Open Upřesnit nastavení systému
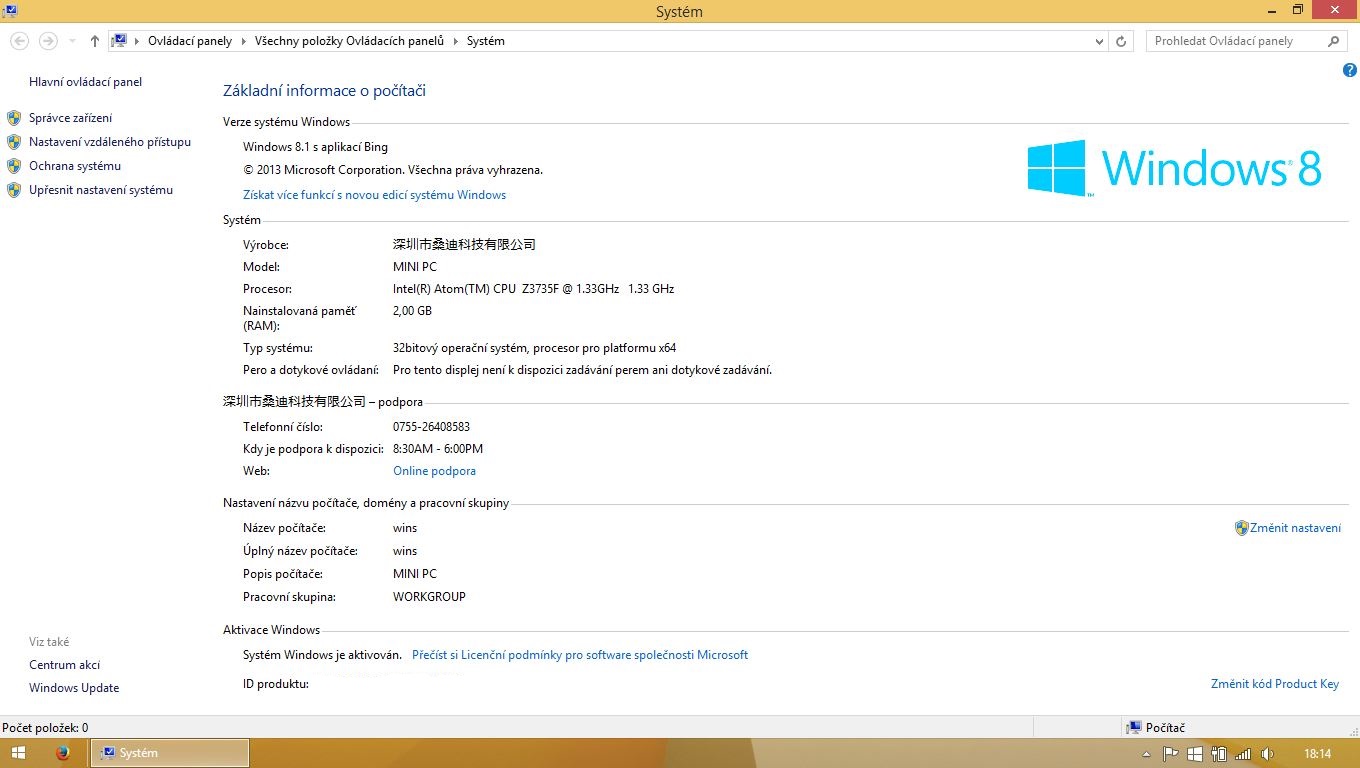Screen dimensions: 1360x768 101,190
